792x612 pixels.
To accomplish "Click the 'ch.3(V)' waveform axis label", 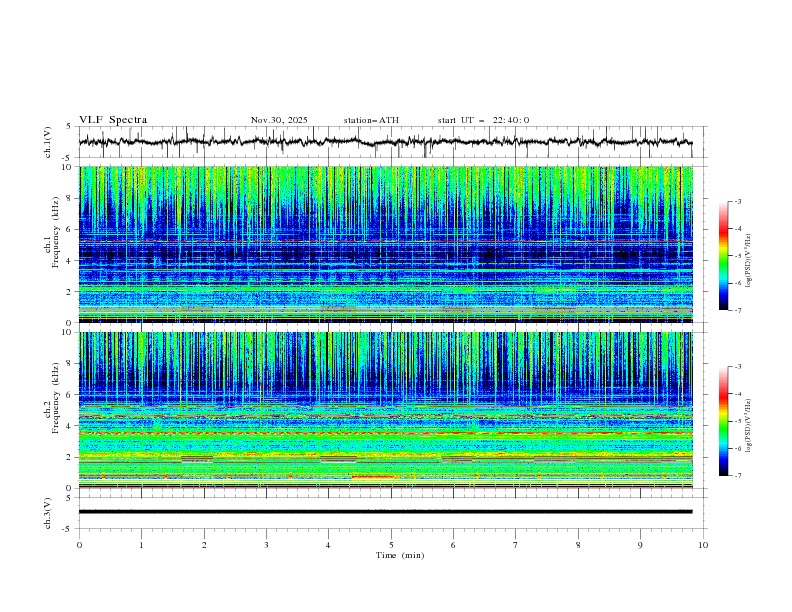I will [48, 513].
